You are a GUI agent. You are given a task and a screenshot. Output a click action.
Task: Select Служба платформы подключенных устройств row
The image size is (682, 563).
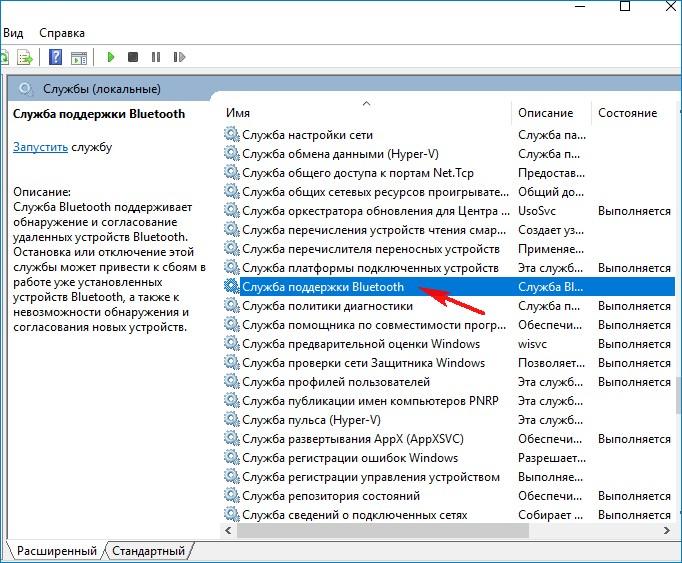tap(449, 268)
